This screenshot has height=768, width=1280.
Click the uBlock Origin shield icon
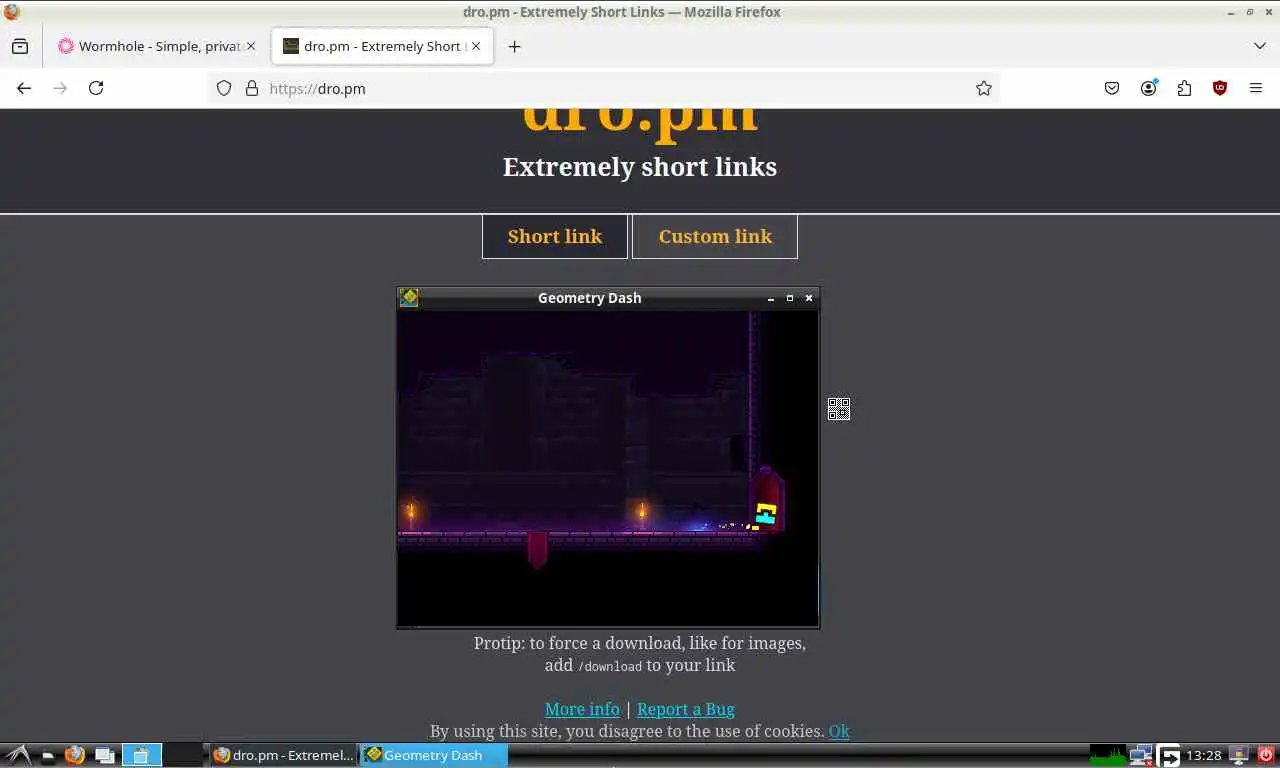(x=1220, y=88)
